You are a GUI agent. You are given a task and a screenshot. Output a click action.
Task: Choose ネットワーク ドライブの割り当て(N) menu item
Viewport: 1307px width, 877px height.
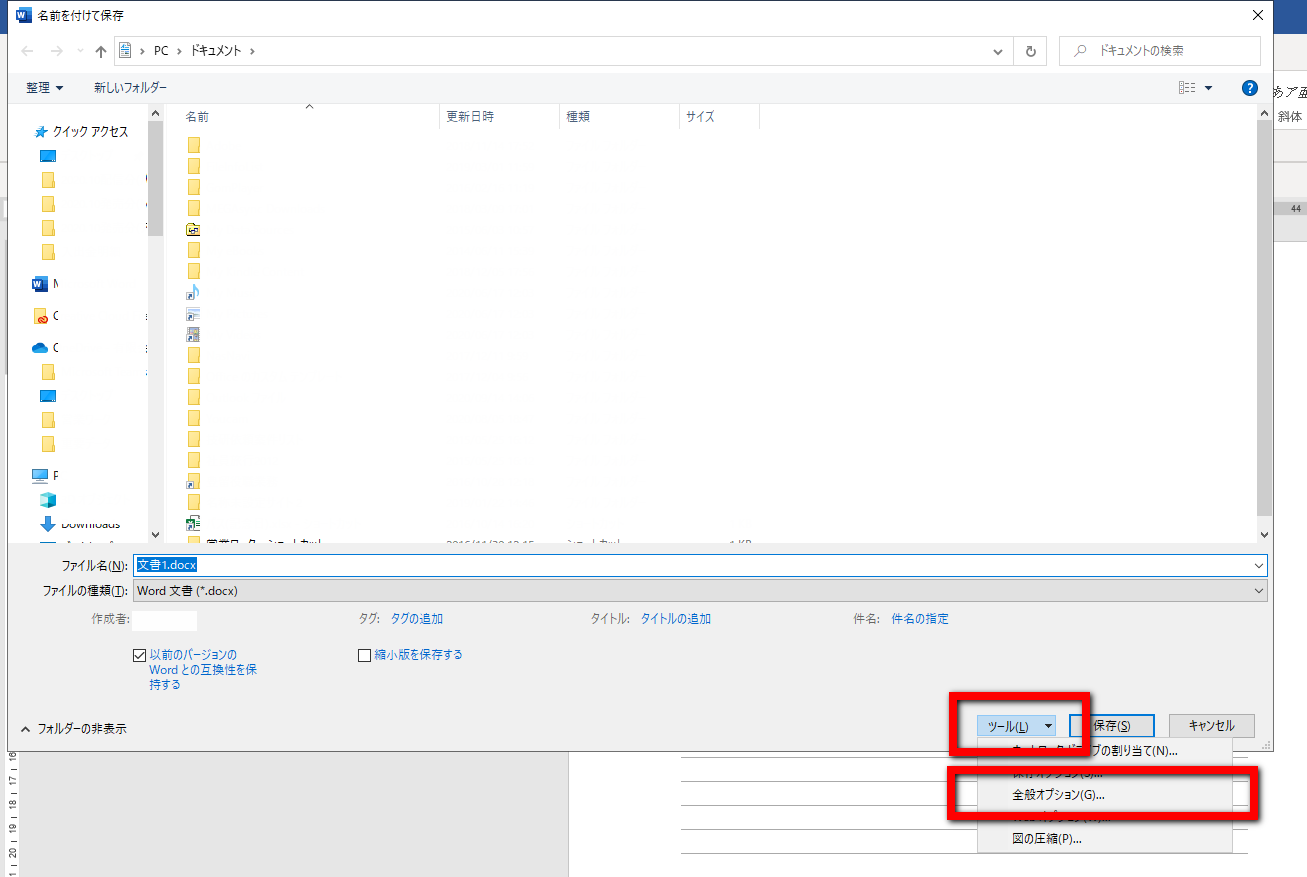(1104, 750)
